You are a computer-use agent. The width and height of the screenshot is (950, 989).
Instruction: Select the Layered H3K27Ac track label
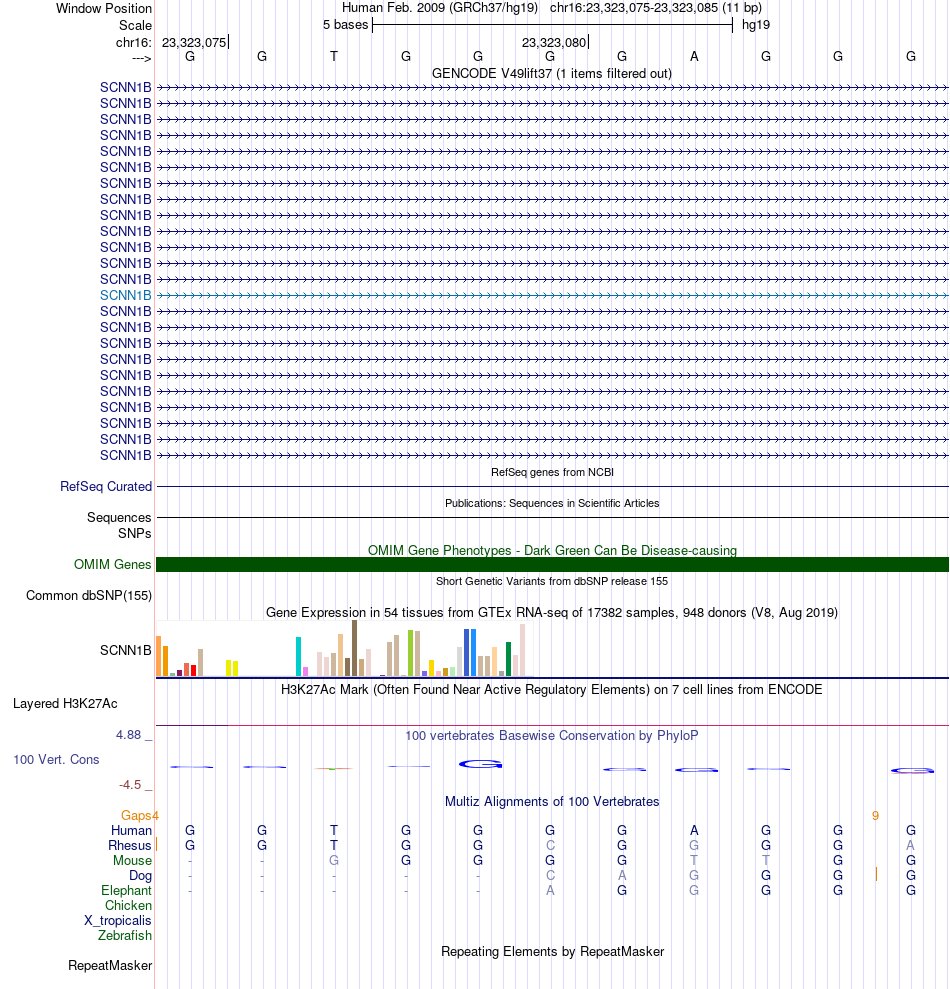click(65, 703)
